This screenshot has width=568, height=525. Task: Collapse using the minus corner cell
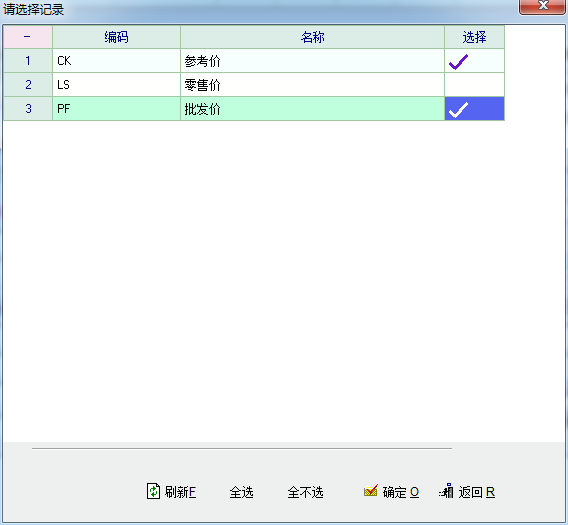click(x=28, y=37)
